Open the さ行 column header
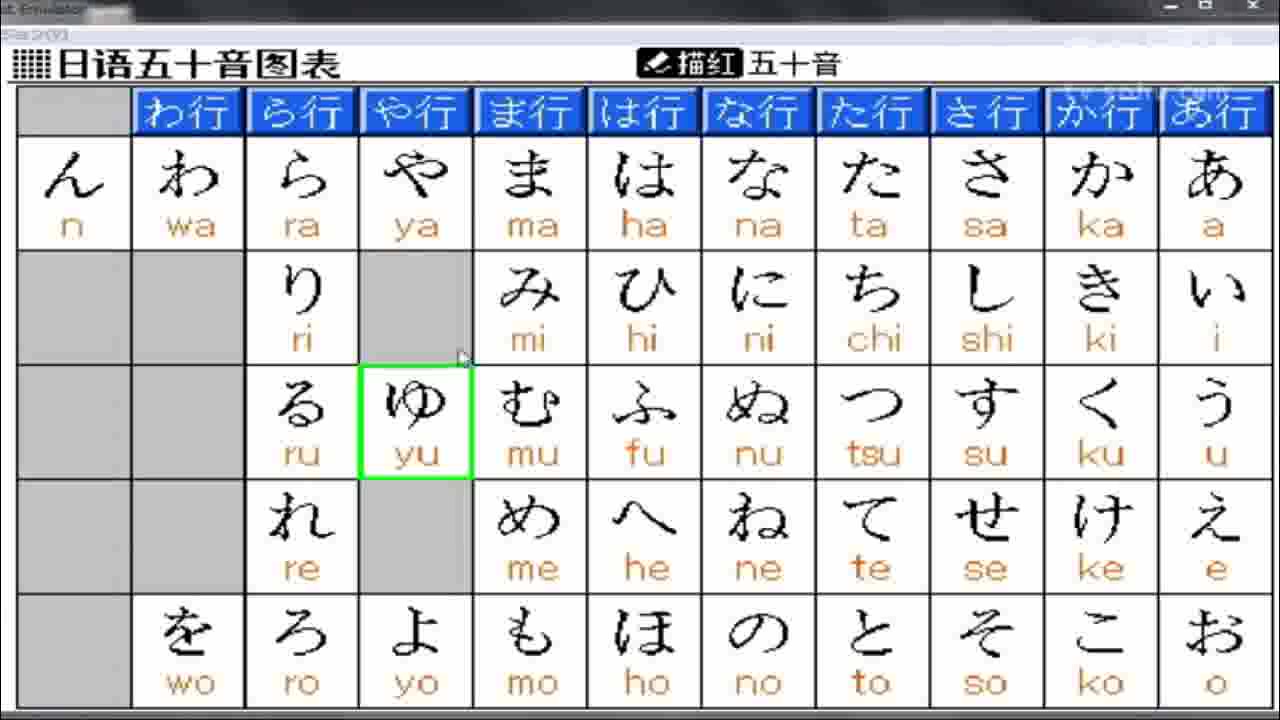 click(987, 112)
